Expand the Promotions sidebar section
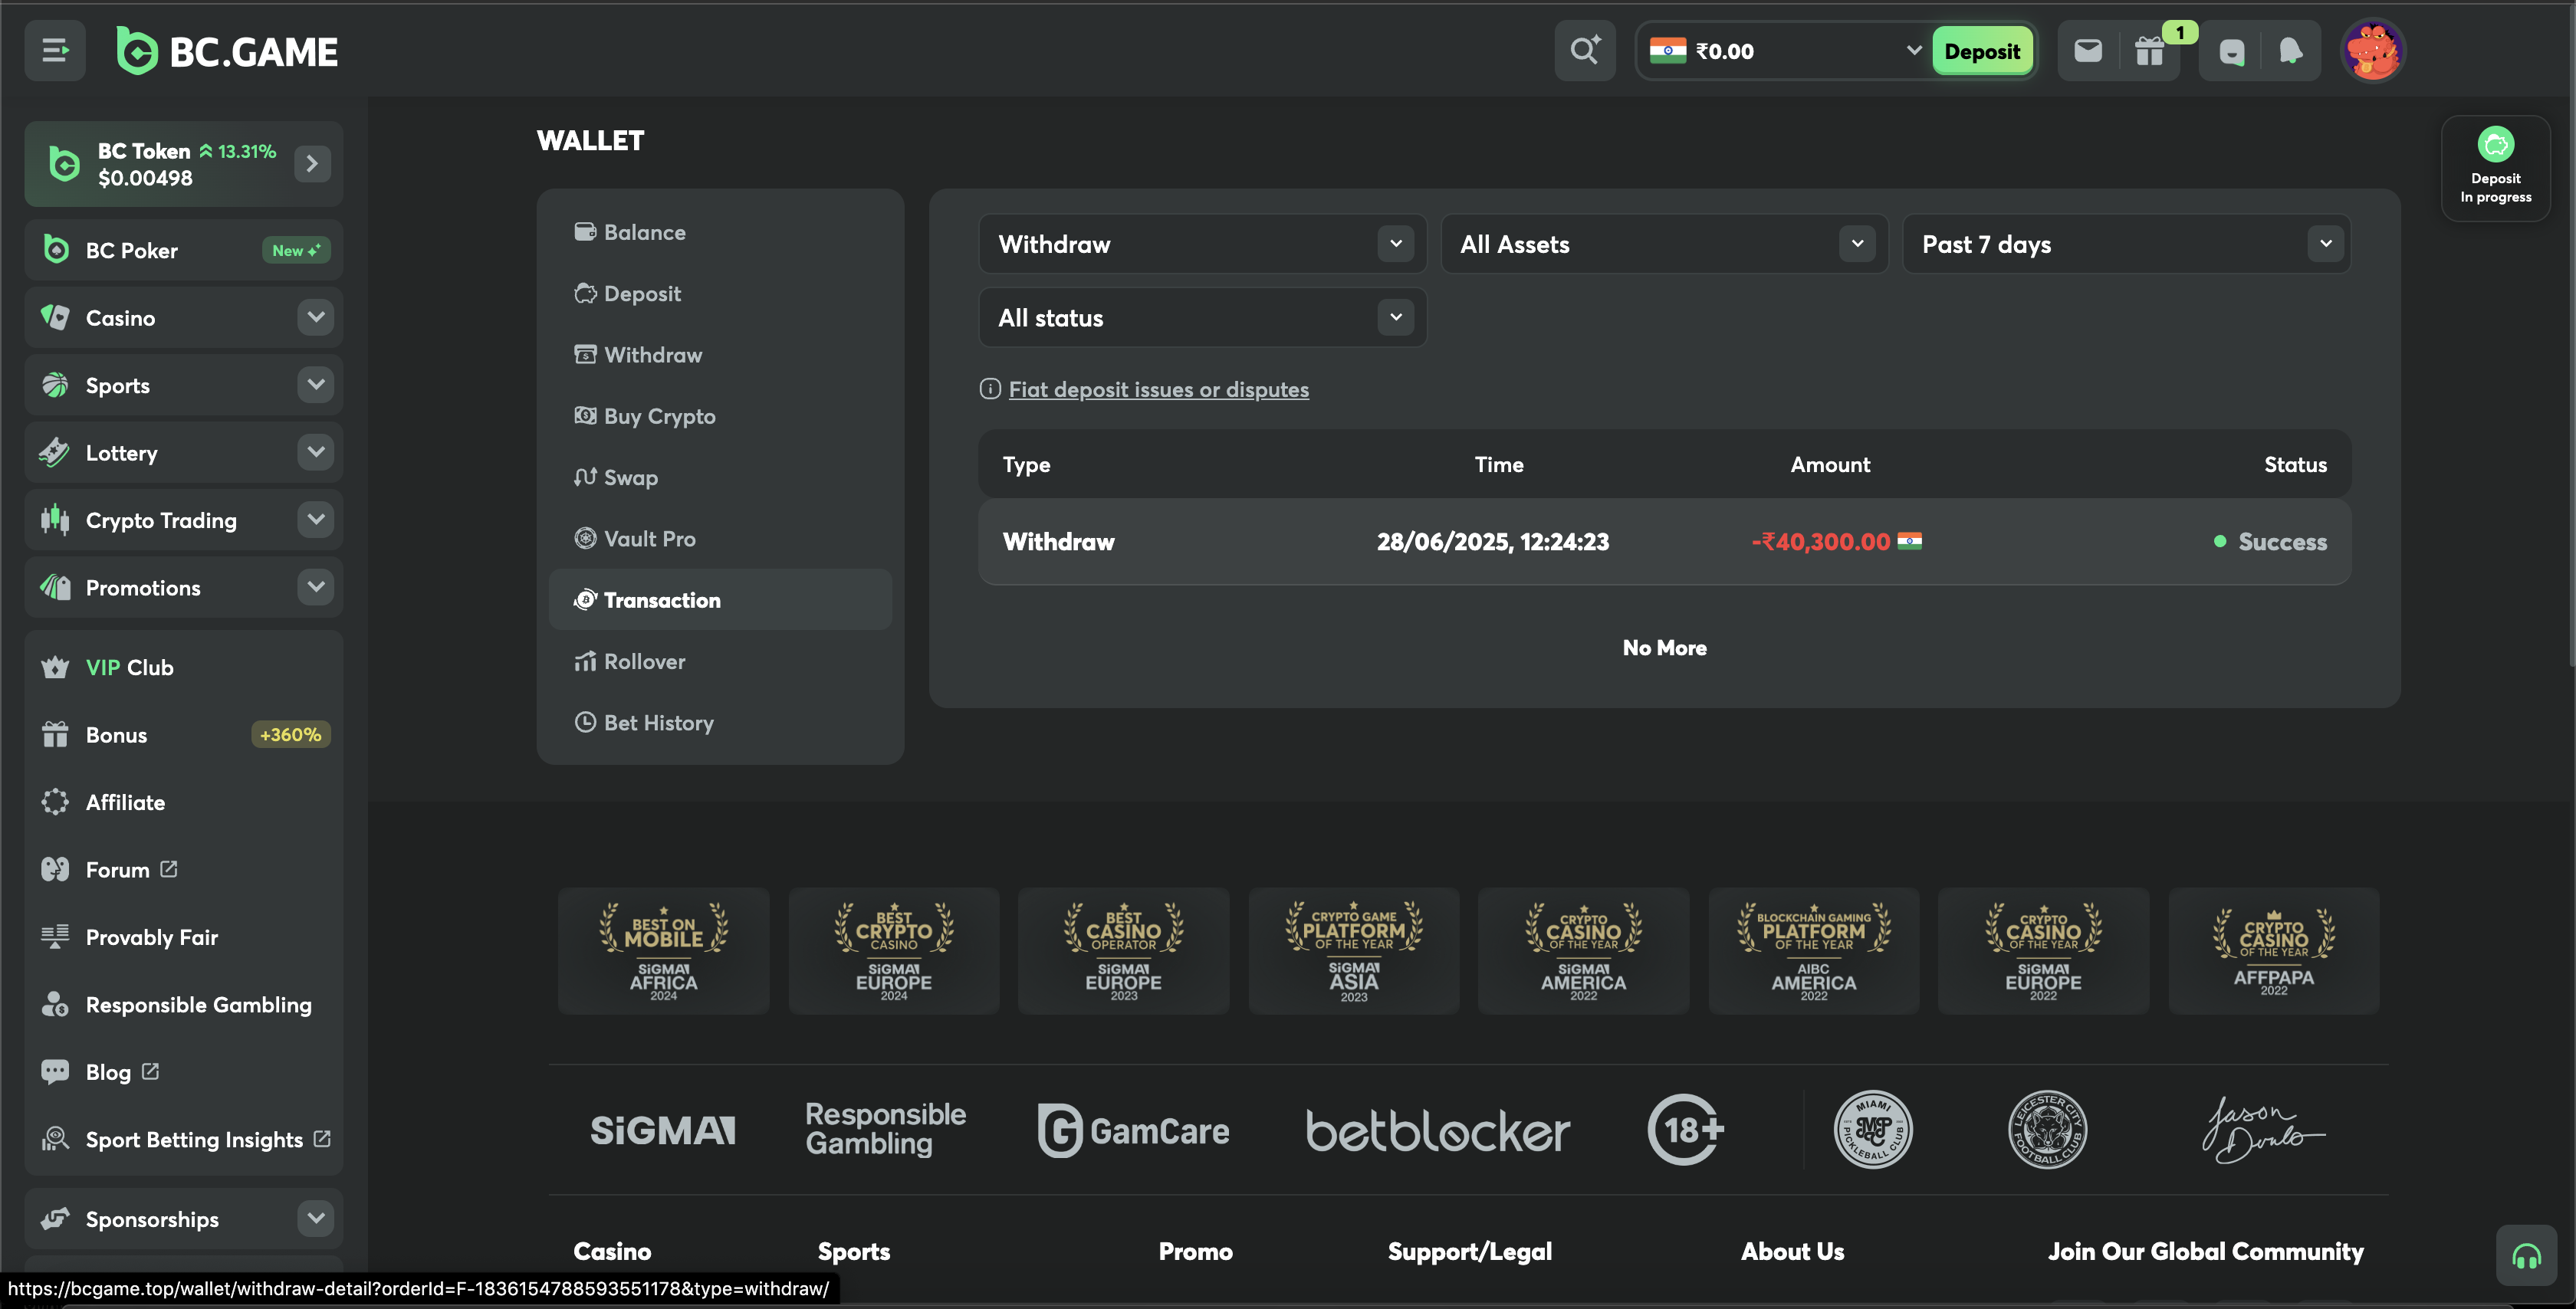 316,587
